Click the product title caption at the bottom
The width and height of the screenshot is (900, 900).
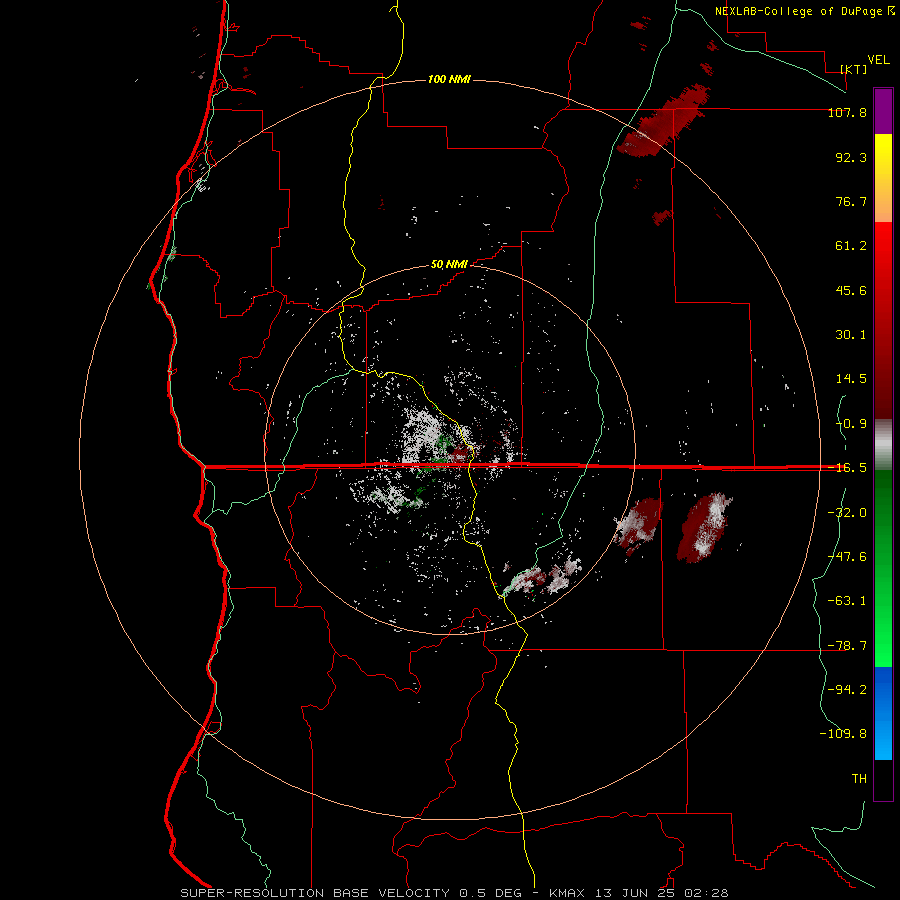455,893
